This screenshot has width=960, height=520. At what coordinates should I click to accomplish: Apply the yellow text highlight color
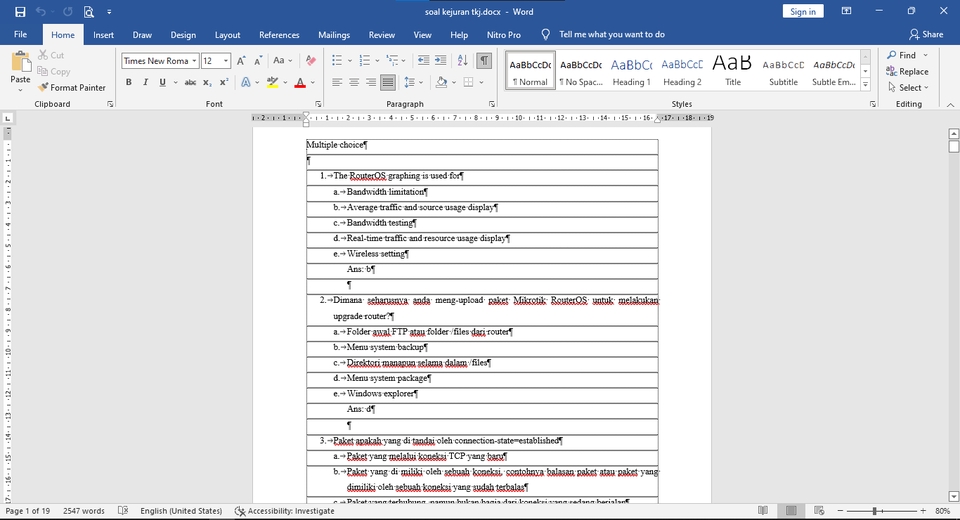tap(272, 82)
